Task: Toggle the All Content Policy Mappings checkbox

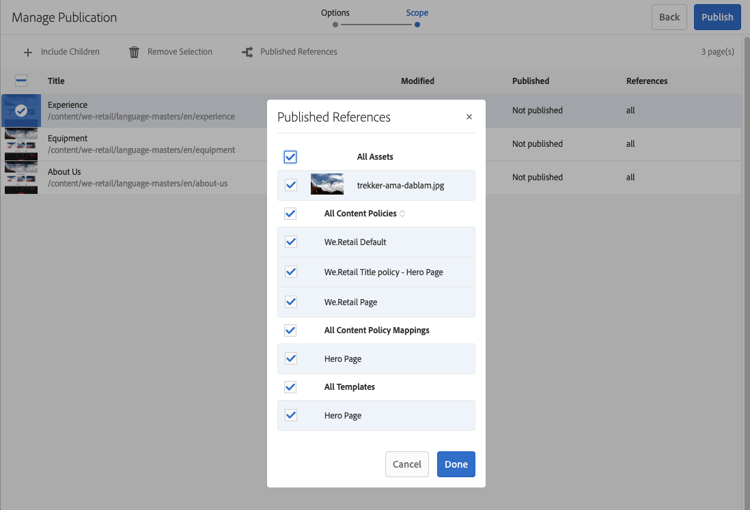Action: [290, 330]
